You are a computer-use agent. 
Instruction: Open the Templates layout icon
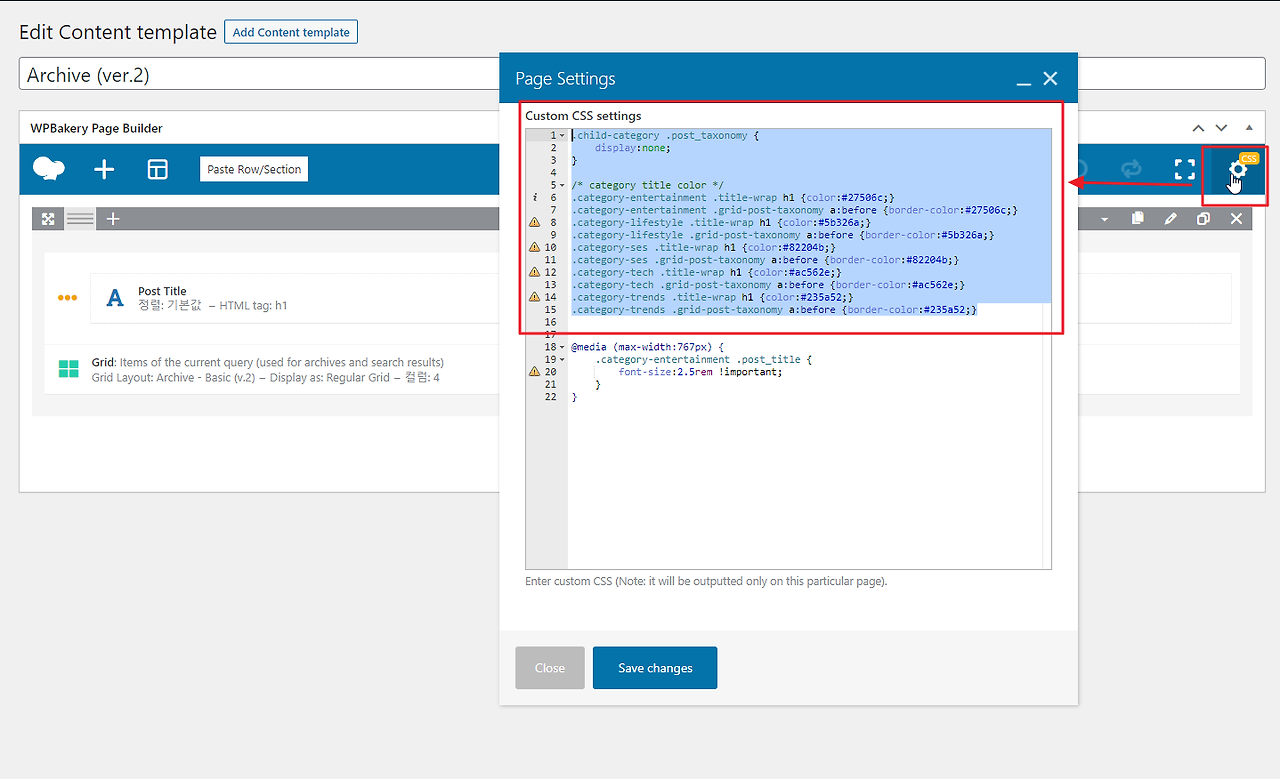(158, 169)
